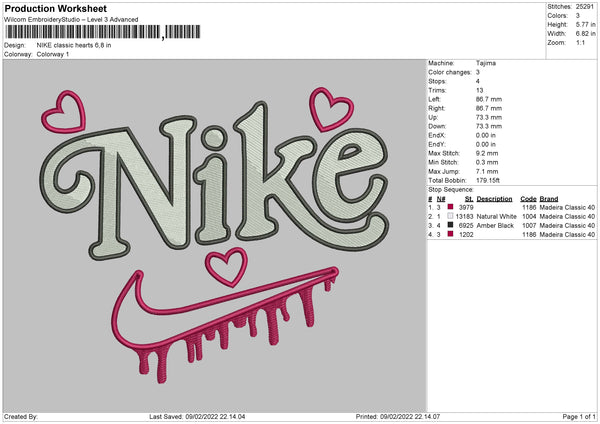The image size is (600, 424).
Task: Click the 'Brand' column header
Action: click(x=549, y=199)
